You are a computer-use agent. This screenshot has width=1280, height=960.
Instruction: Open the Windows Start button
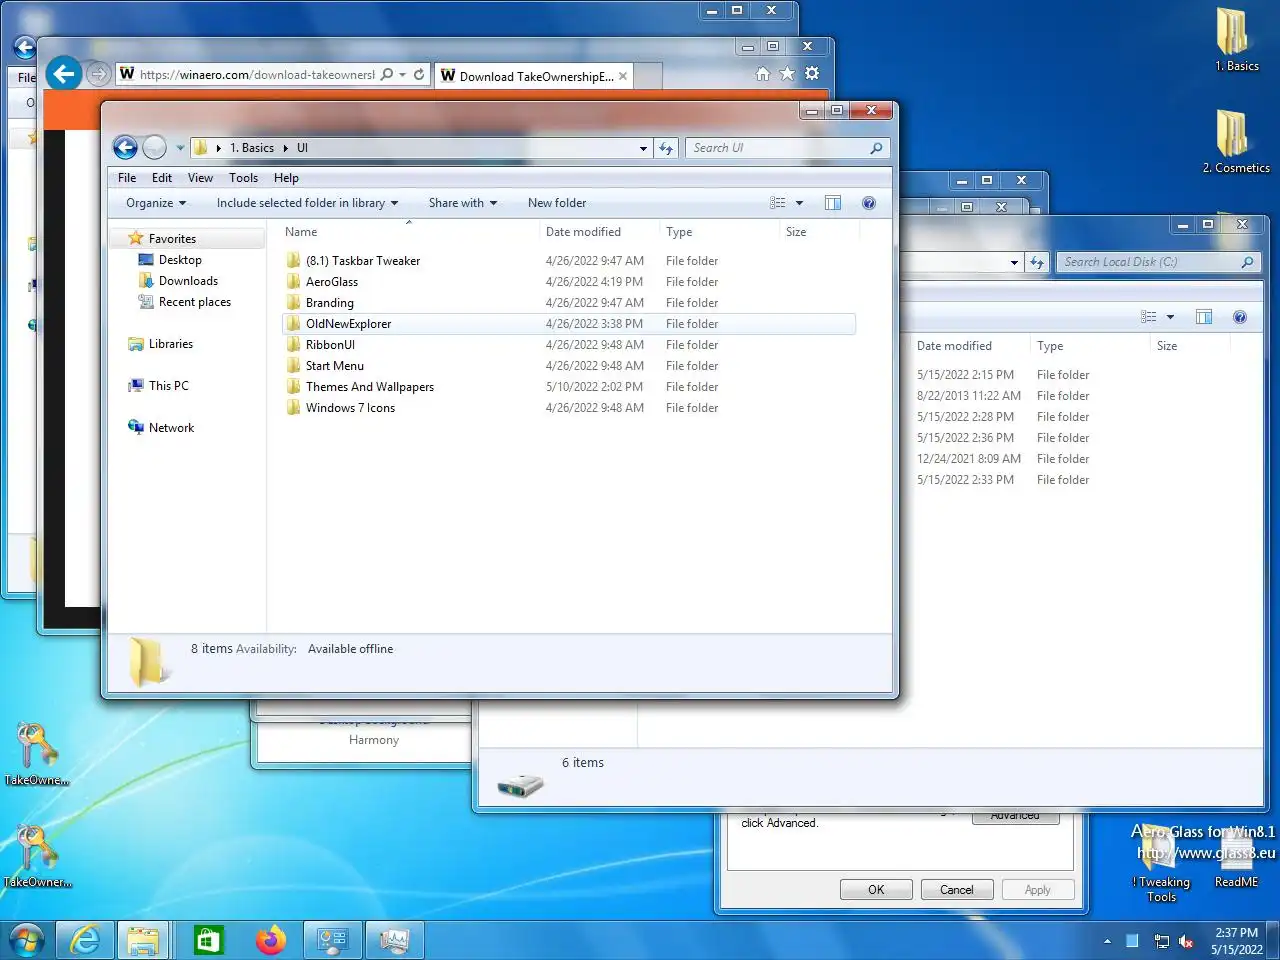[x=26, y=940]
